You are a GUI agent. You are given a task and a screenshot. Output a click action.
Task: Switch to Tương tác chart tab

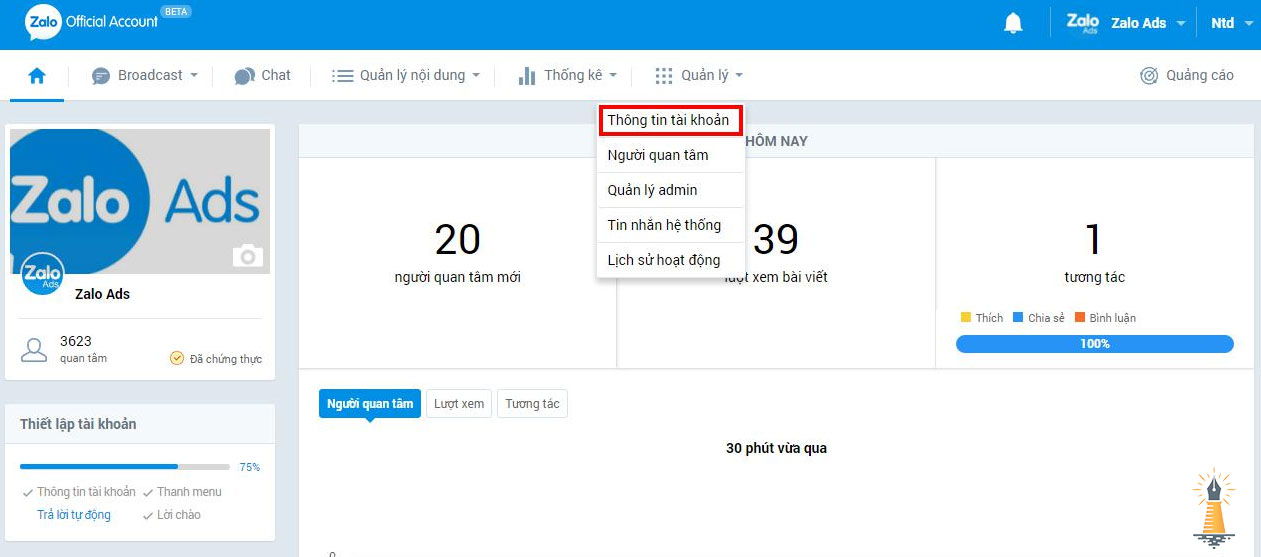point(532,404)
